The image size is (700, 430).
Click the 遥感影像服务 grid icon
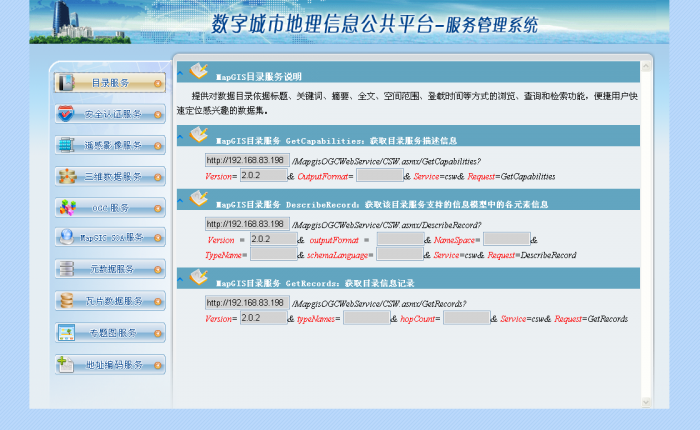pyautogui.click(x=66, y=145)
